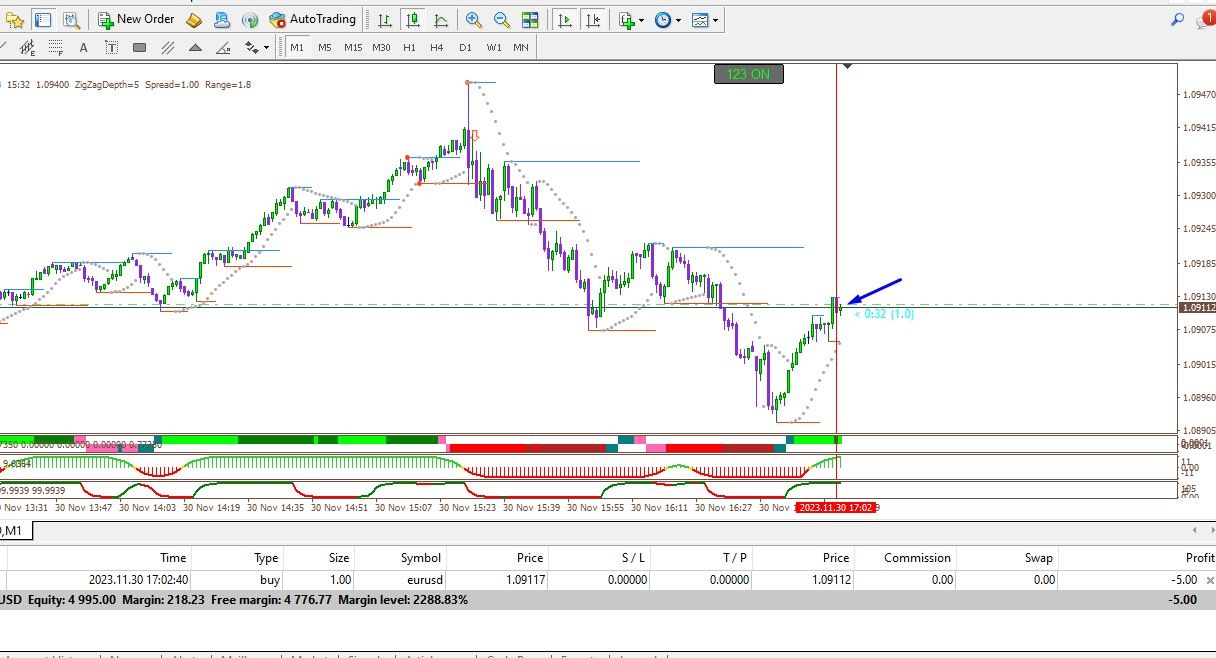Select the Arrows objects tool
This screenshot has width=1216, height=658.
tap(251, 47)
